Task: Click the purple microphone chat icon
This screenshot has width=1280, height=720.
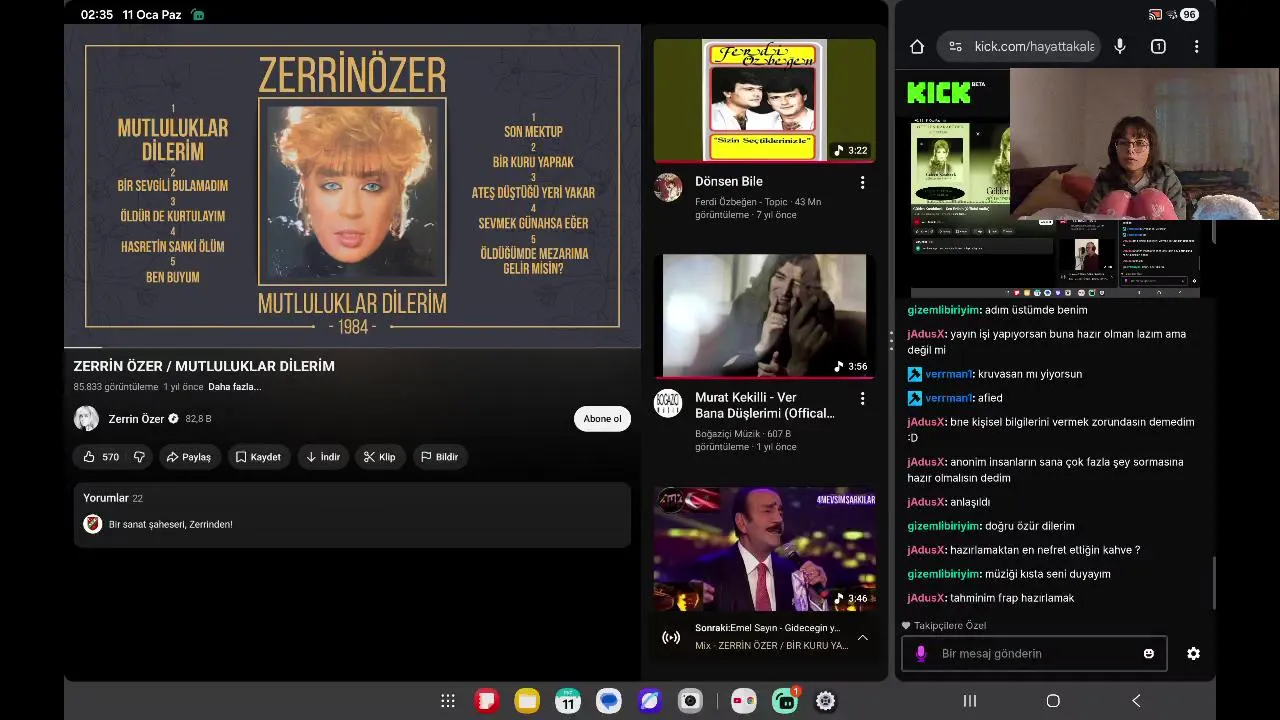Action: [x=921, y=653]
